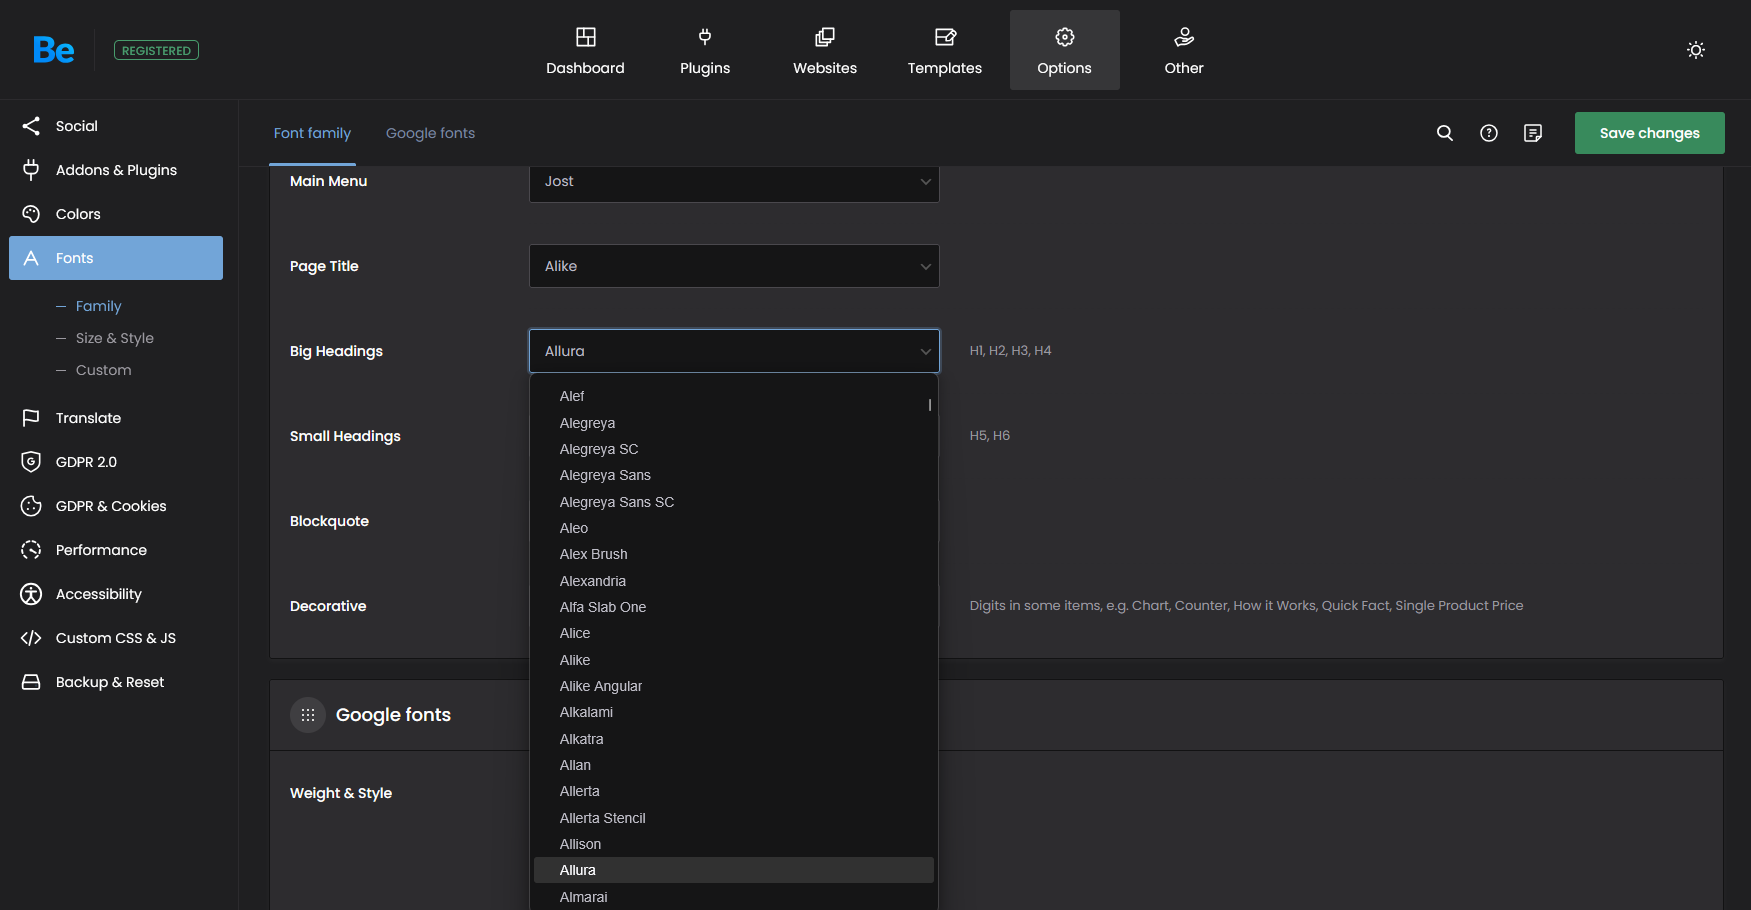Image resolution: width=1751 pixels, height=910 pixels.
Task: Open Size & Style submenu item
Action: [114, 338]
